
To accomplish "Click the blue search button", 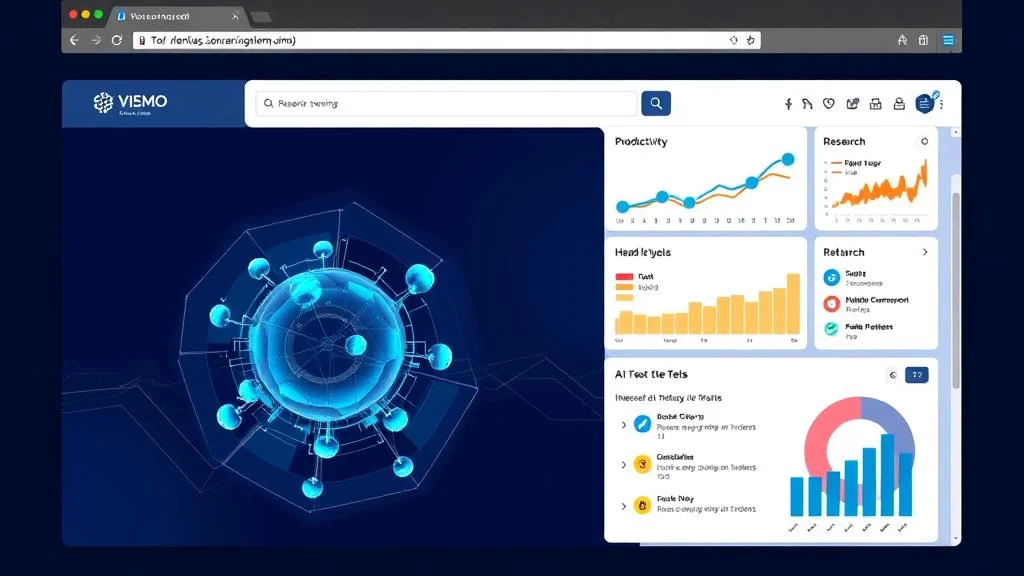I will coord(655,103).
